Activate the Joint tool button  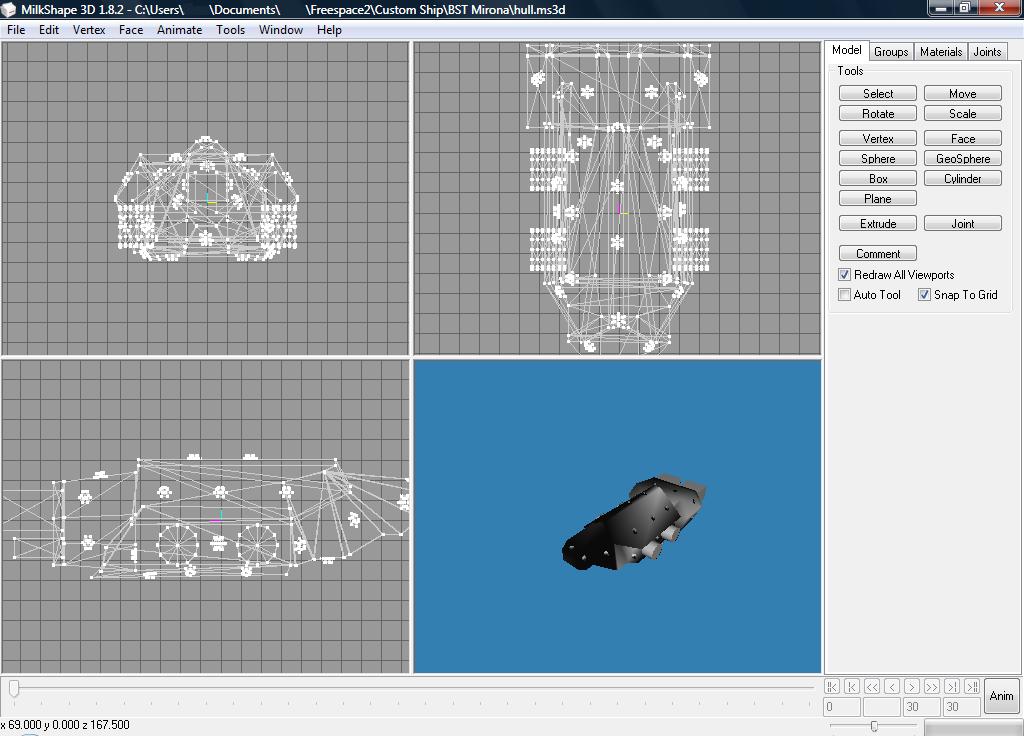(x=963, y=223)
